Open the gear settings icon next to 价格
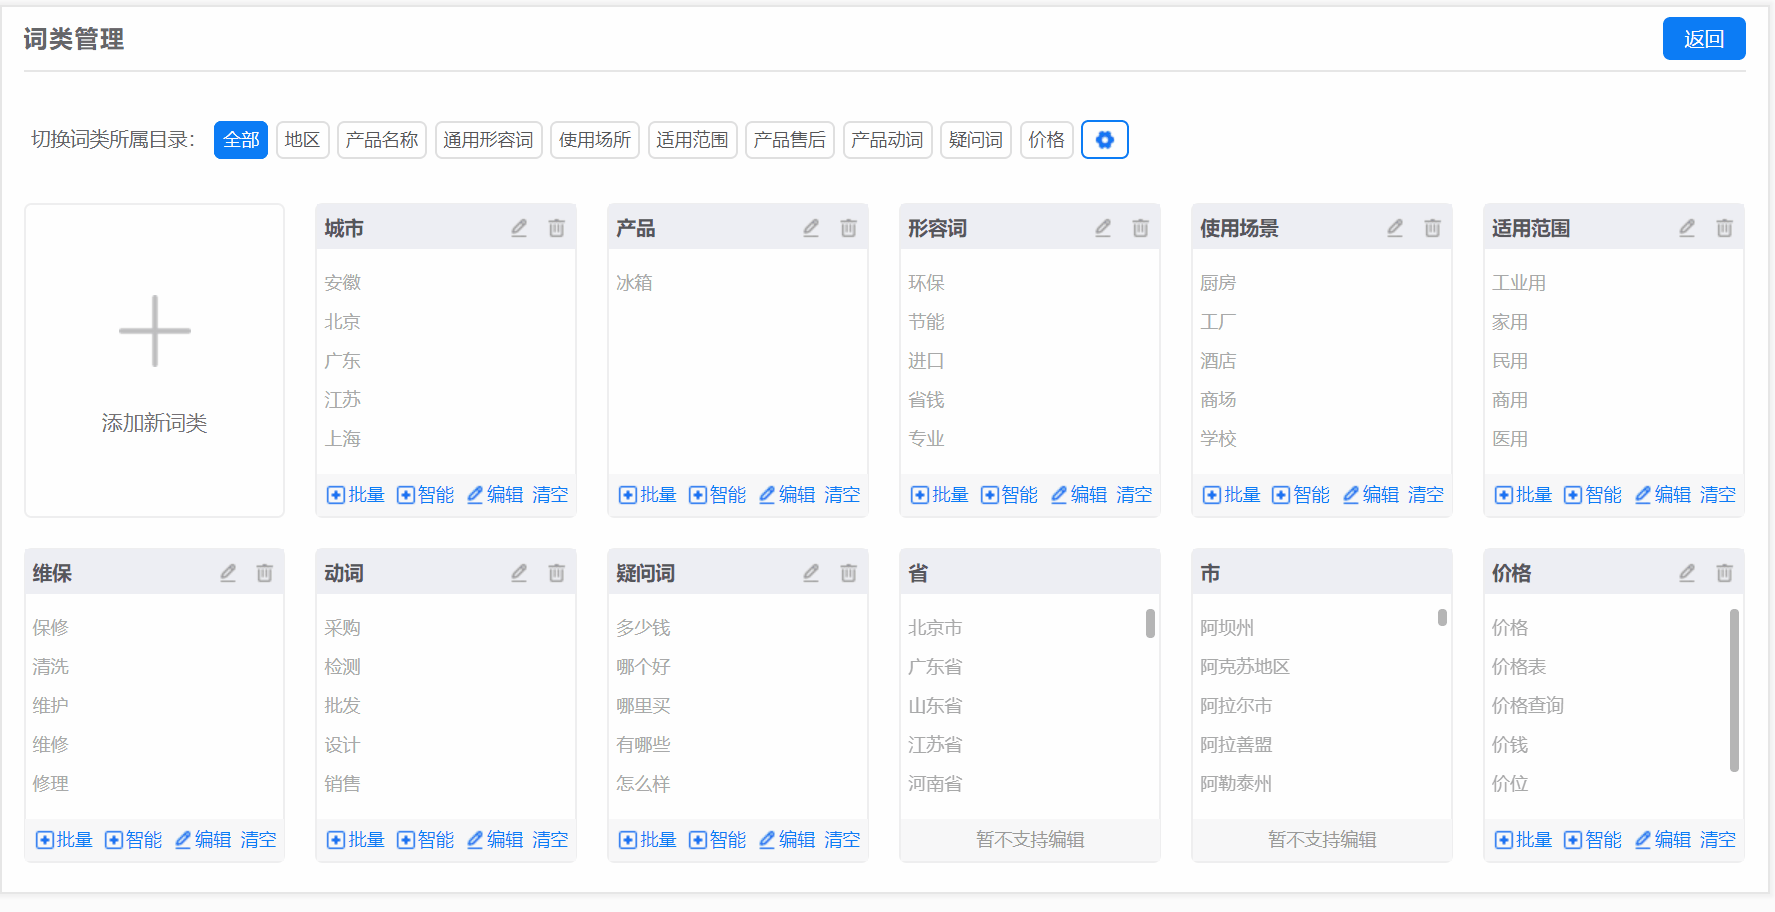 click(x=1104, y=140)
